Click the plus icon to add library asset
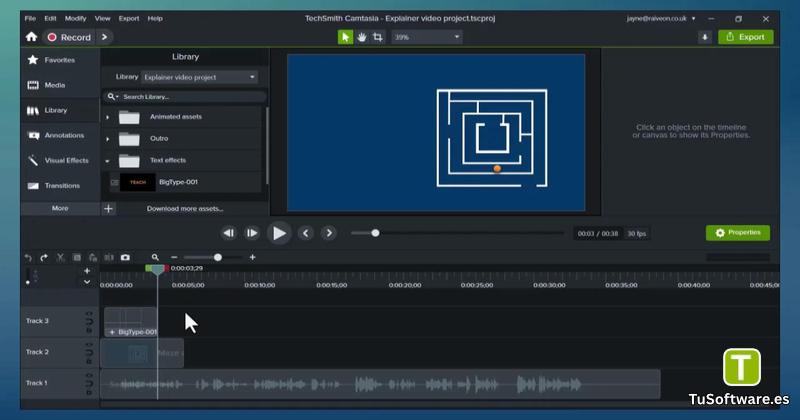 point(109,208)
